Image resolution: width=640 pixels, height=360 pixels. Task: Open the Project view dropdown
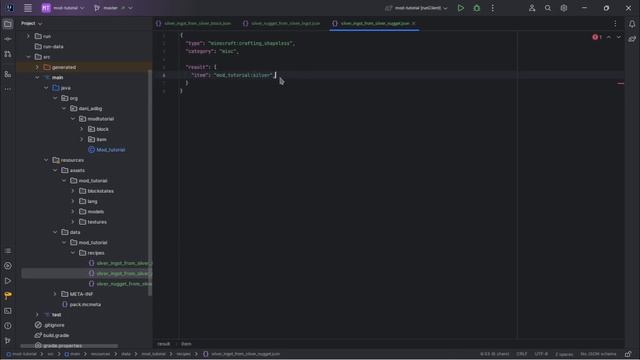pos(31,24)
